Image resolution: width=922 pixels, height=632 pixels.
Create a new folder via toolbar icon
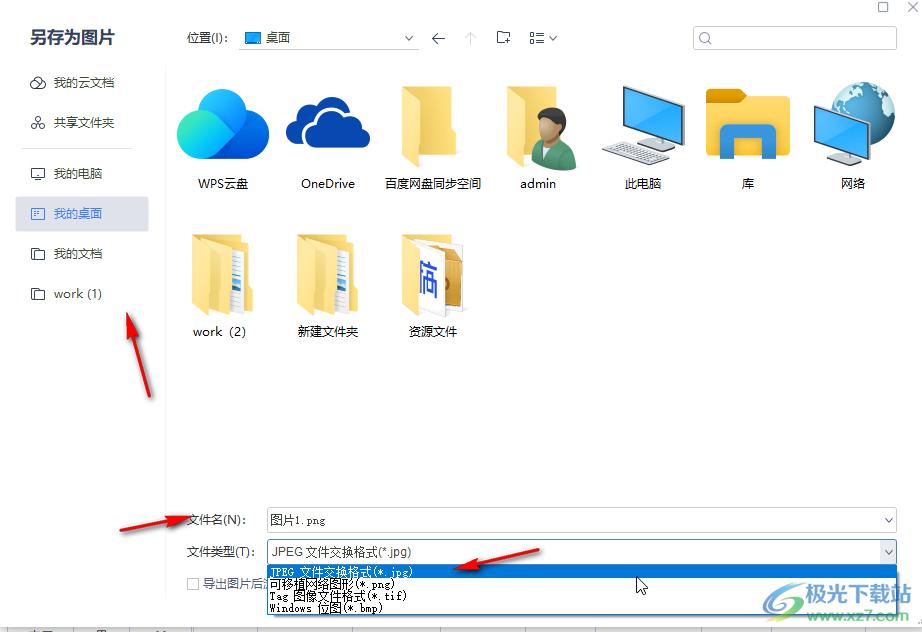pyautogui.click(x=503, y=38)
